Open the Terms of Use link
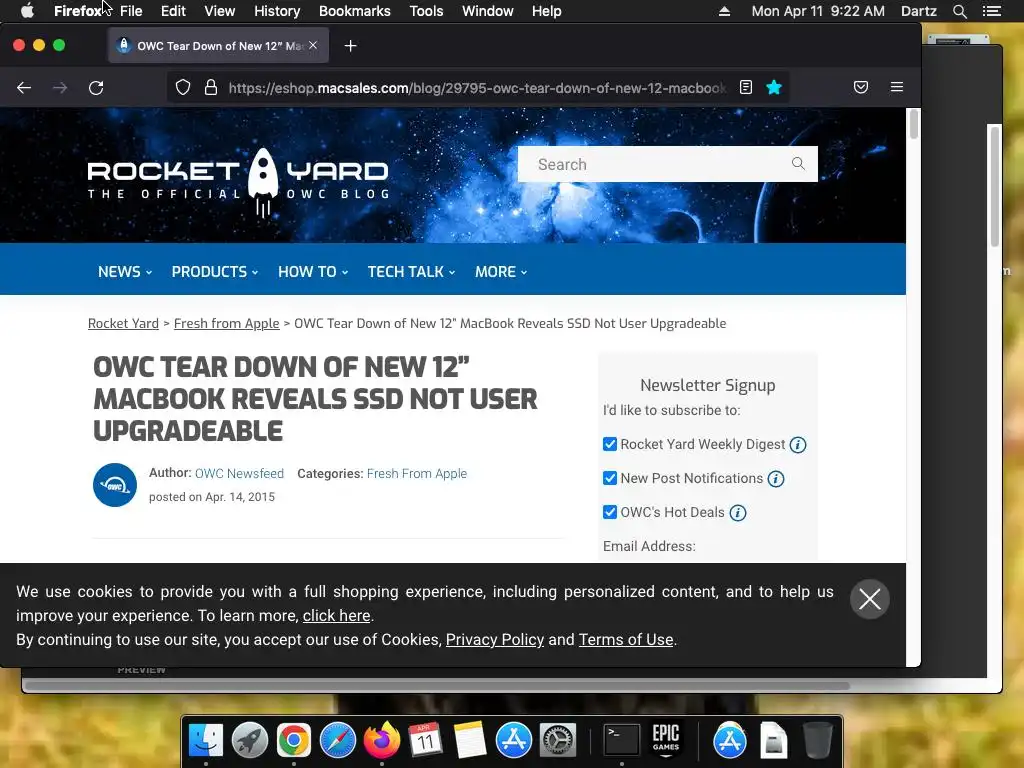The width and height of the screenshot is (1024, 768). click(626, 640)
